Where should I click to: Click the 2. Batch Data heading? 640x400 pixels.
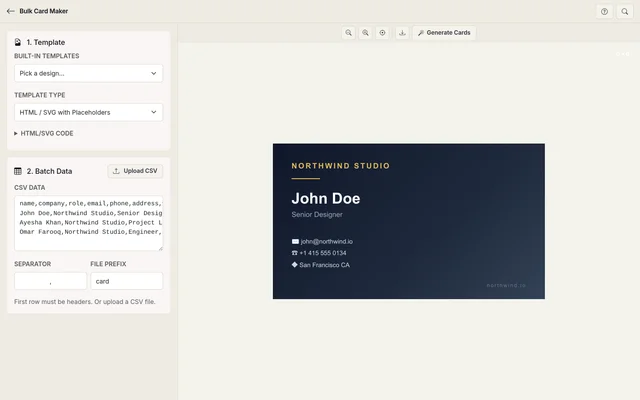(49, 171)
